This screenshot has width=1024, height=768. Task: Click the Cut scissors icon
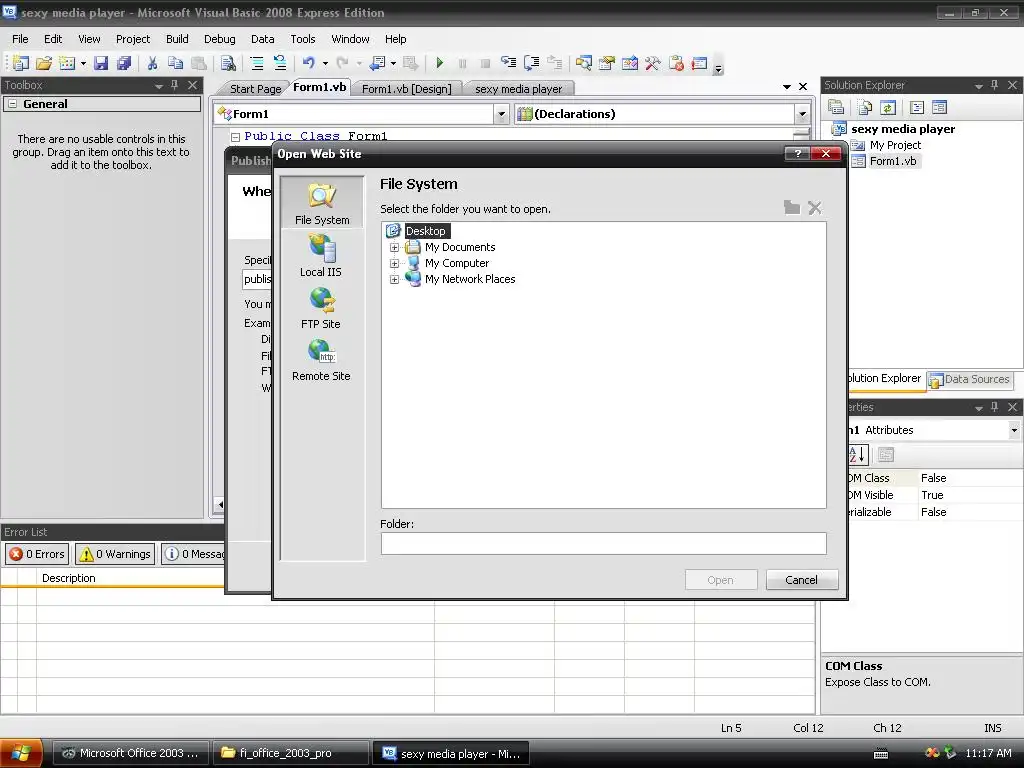point(152,63)
